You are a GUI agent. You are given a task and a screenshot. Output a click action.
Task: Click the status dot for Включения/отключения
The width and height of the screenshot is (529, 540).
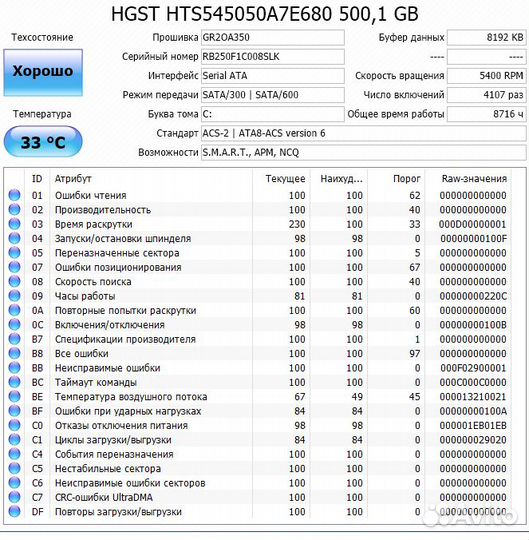pos(14,325)
